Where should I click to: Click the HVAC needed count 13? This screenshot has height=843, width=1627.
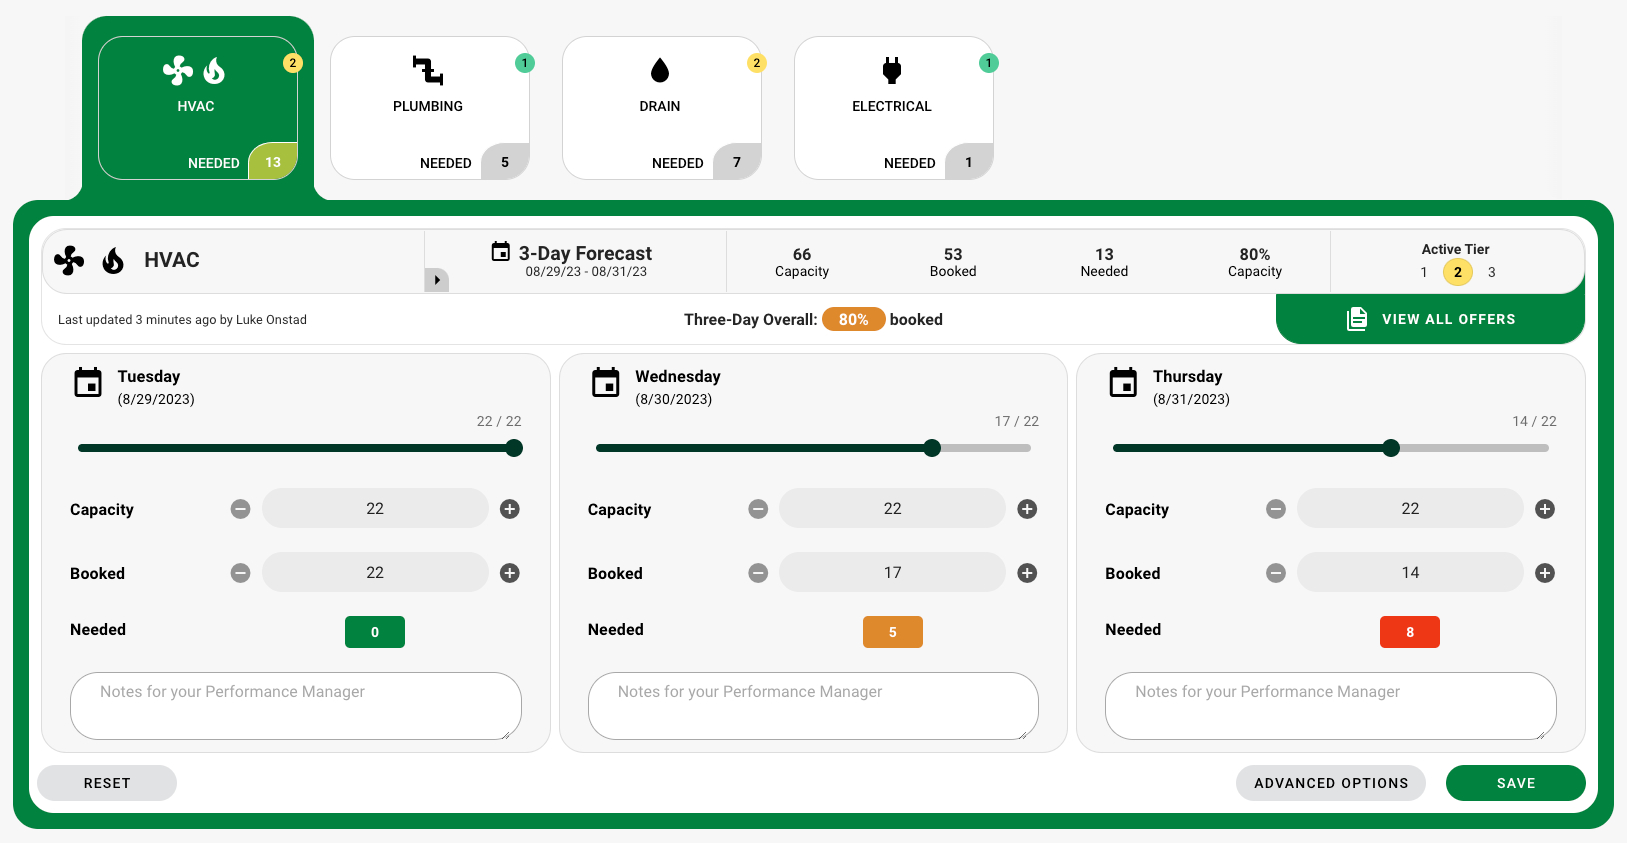[x=273, y=162]
